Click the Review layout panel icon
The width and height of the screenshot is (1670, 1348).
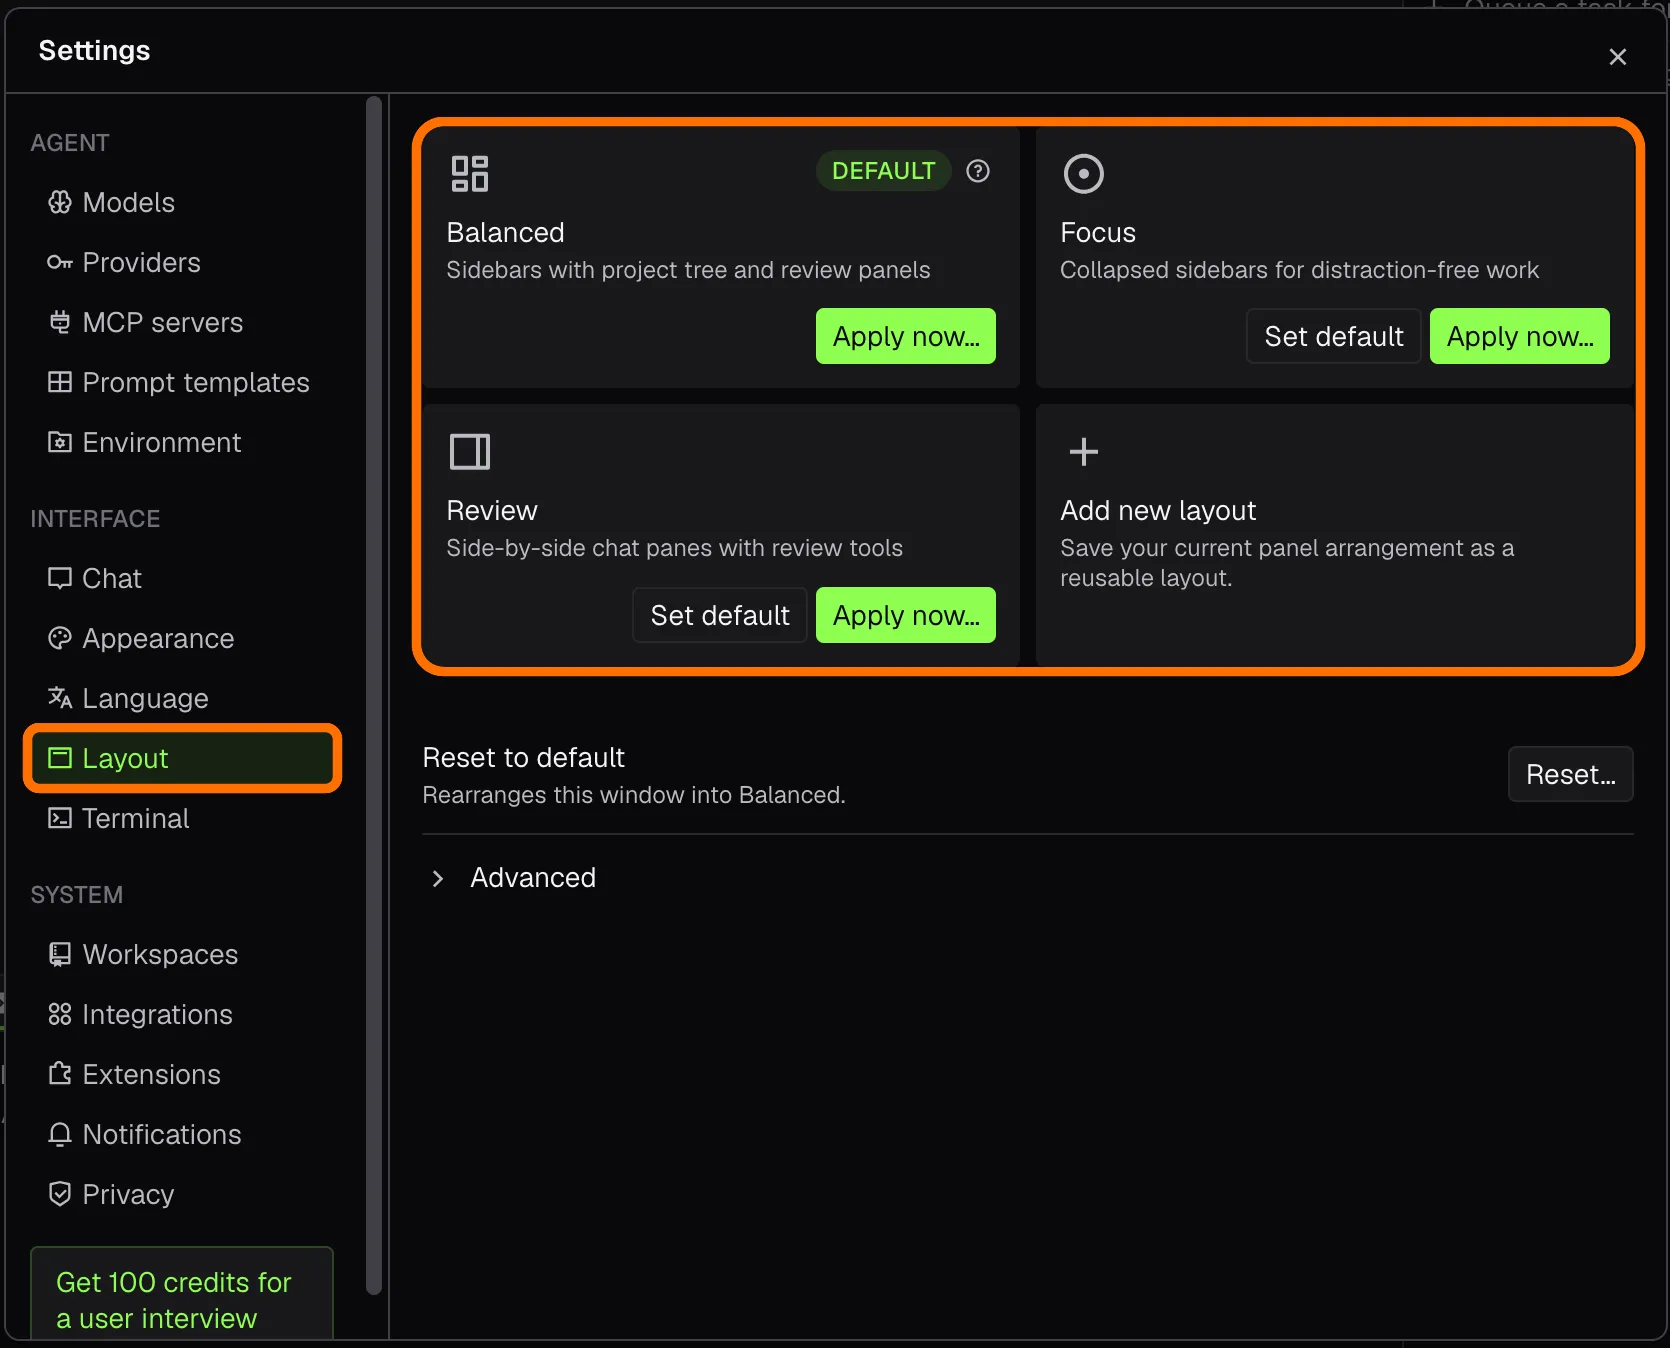click(470, 452)
